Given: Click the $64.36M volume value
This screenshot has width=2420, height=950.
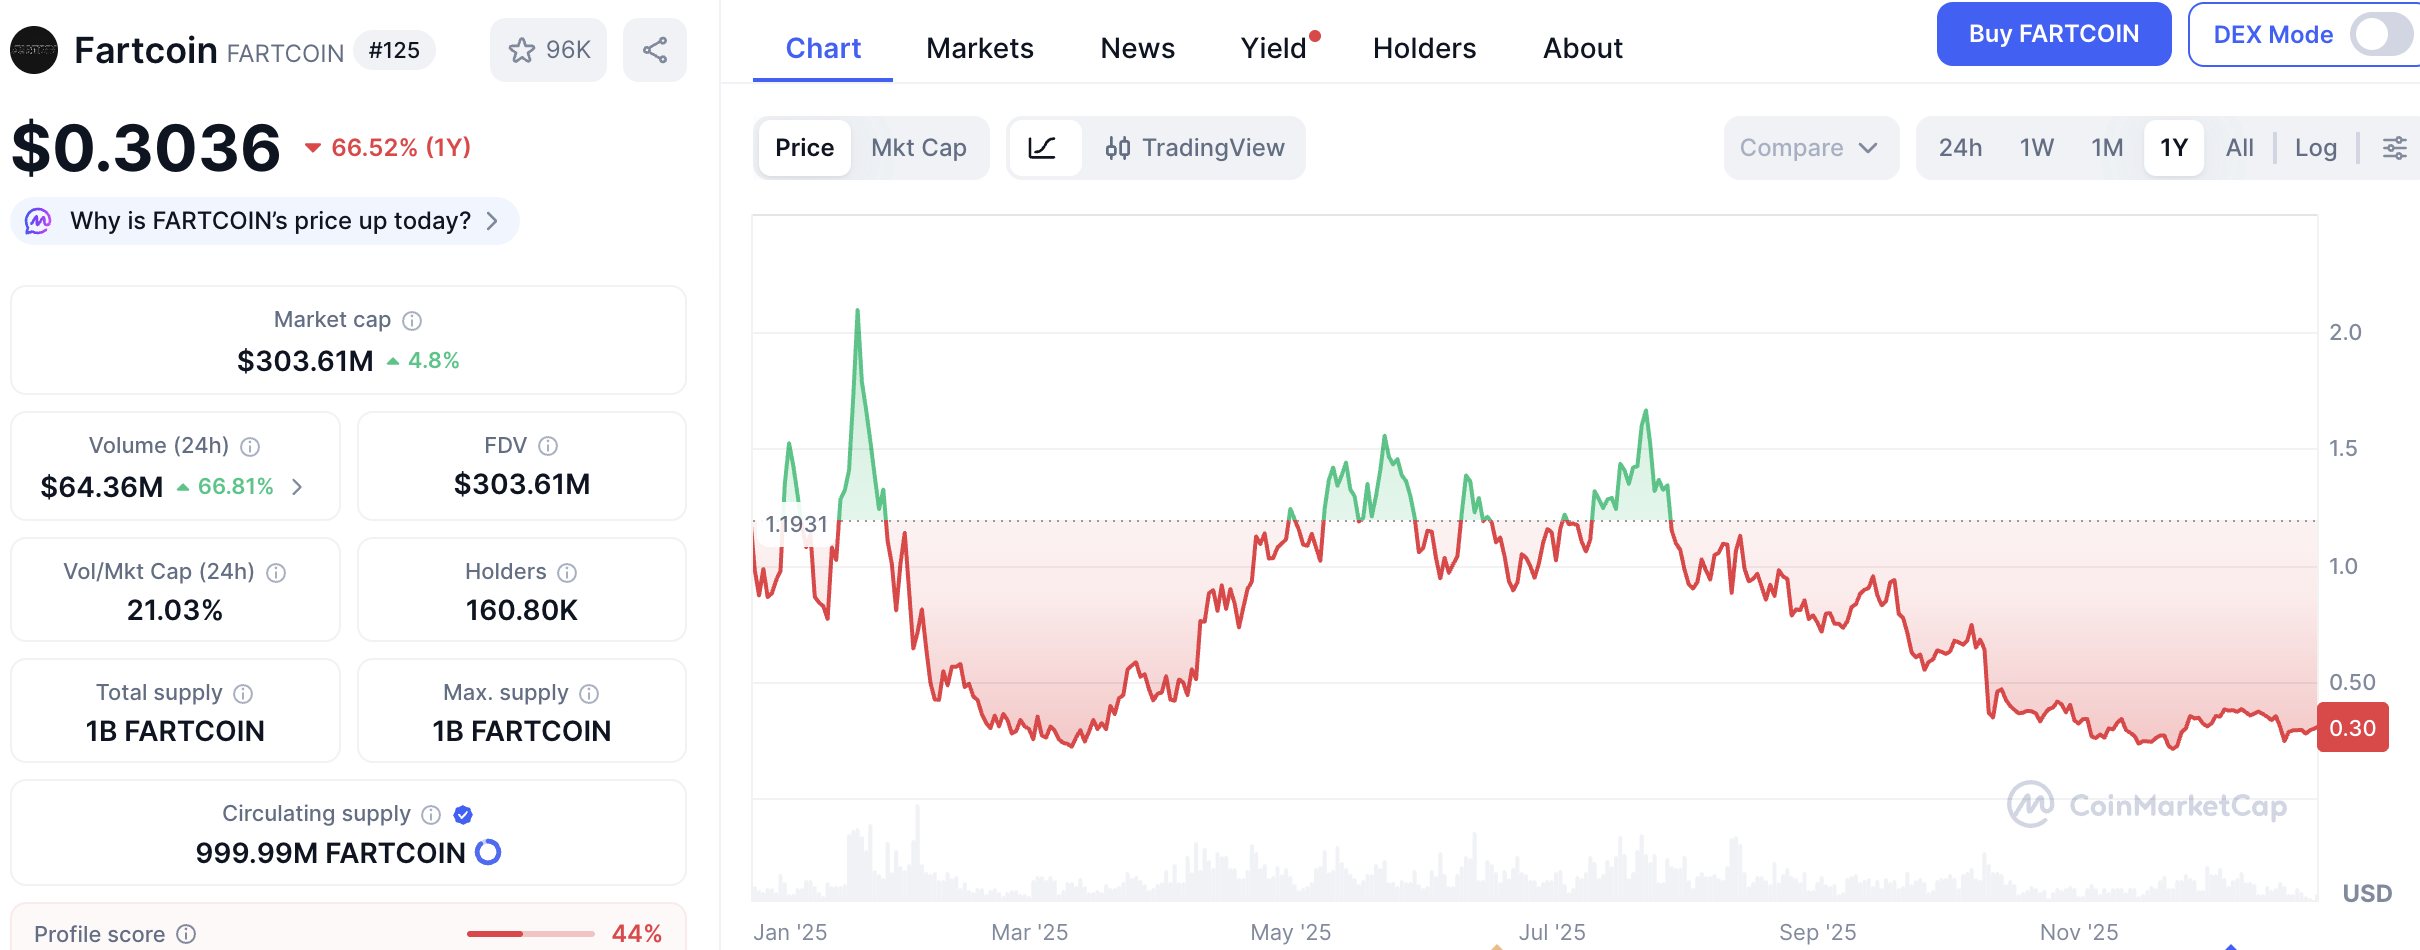Looking at the screenshot, I should [102, 487].
